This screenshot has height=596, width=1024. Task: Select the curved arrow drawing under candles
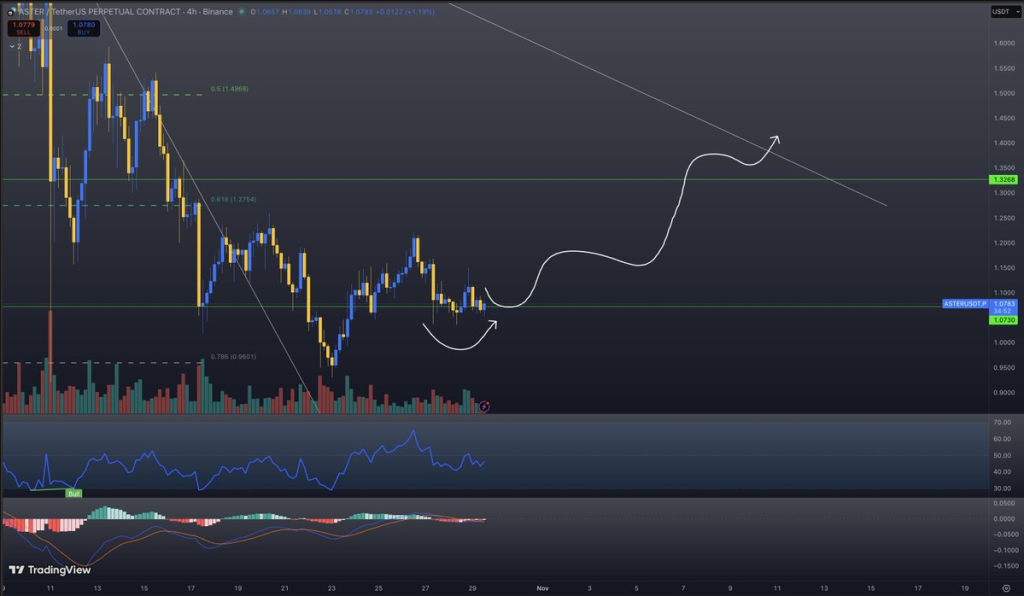[458, 342]
